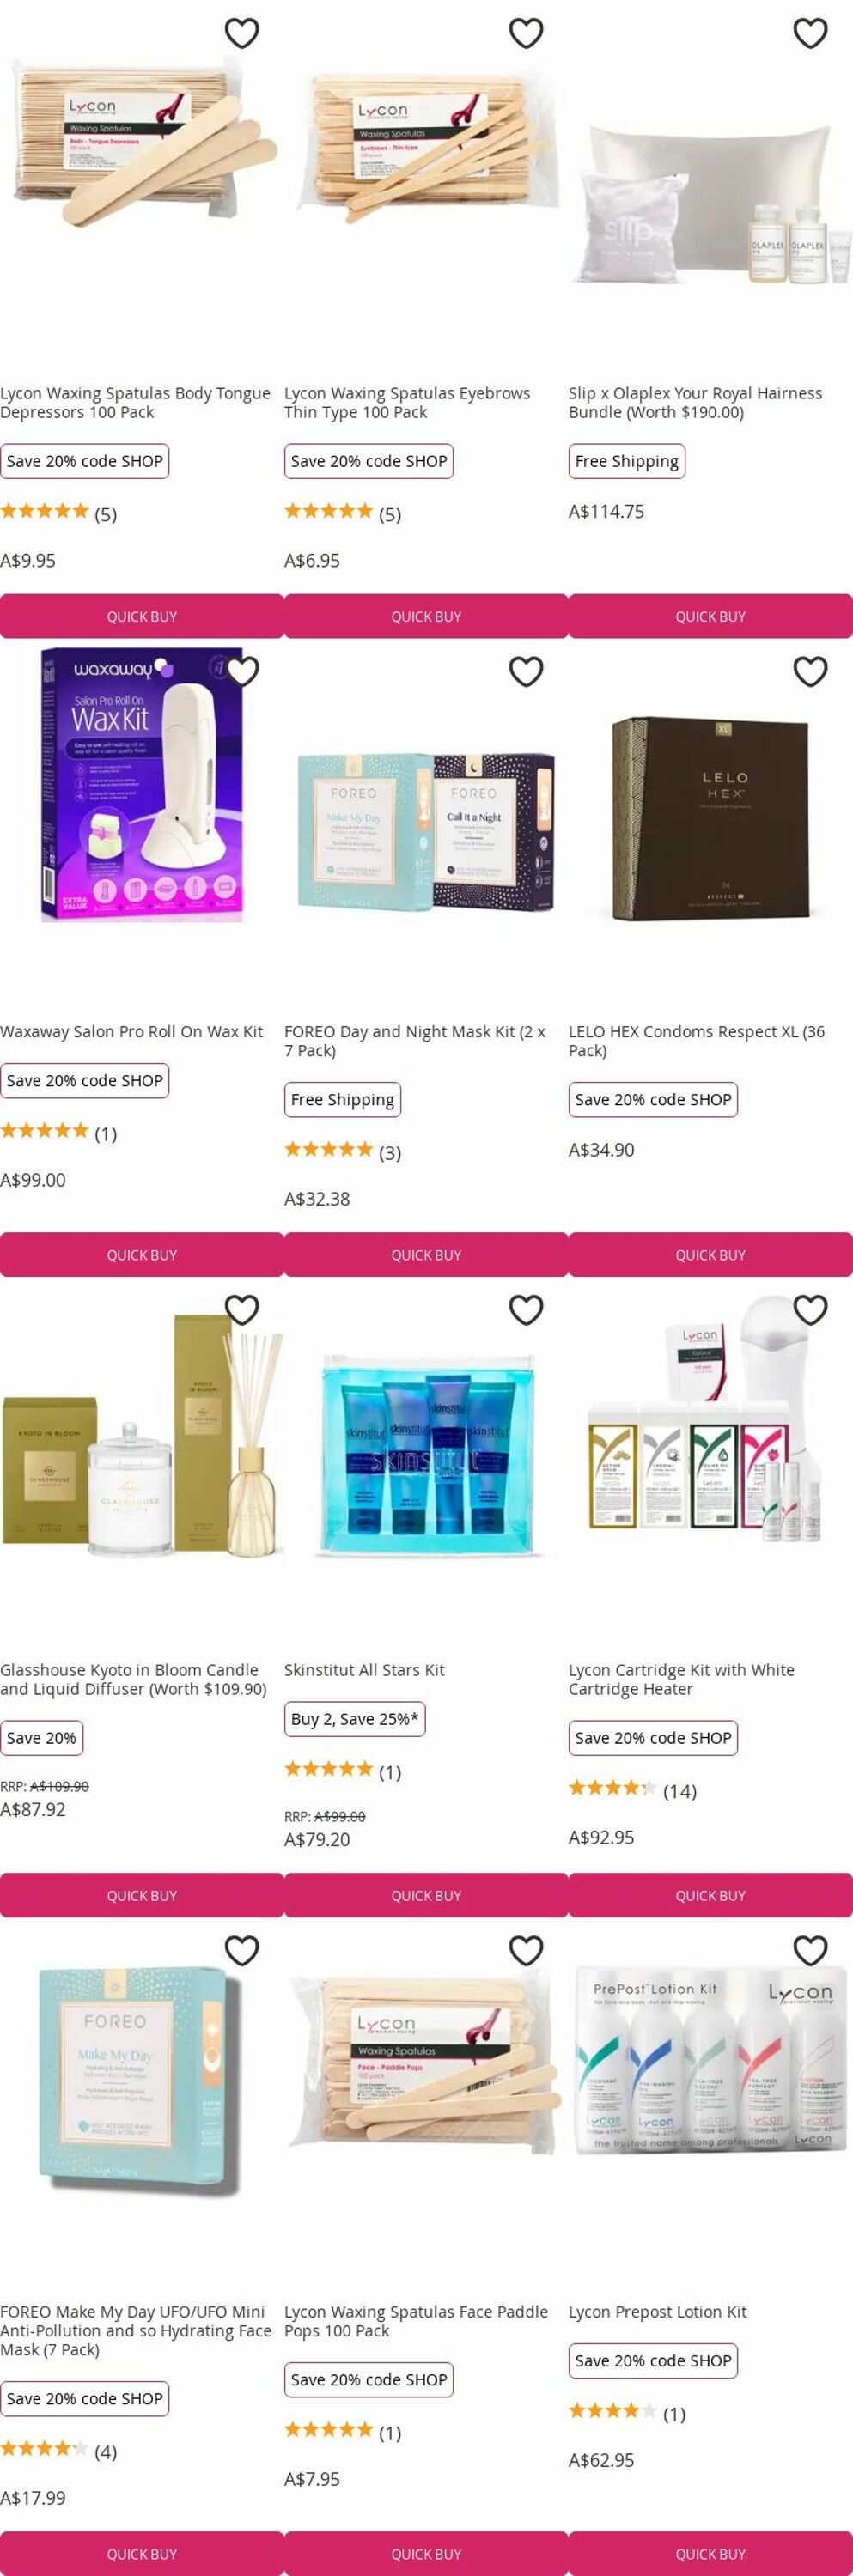Quick buy Lycon Eyebrows Thin Type spatulas

pyautogui.click(x=426, y=616)
